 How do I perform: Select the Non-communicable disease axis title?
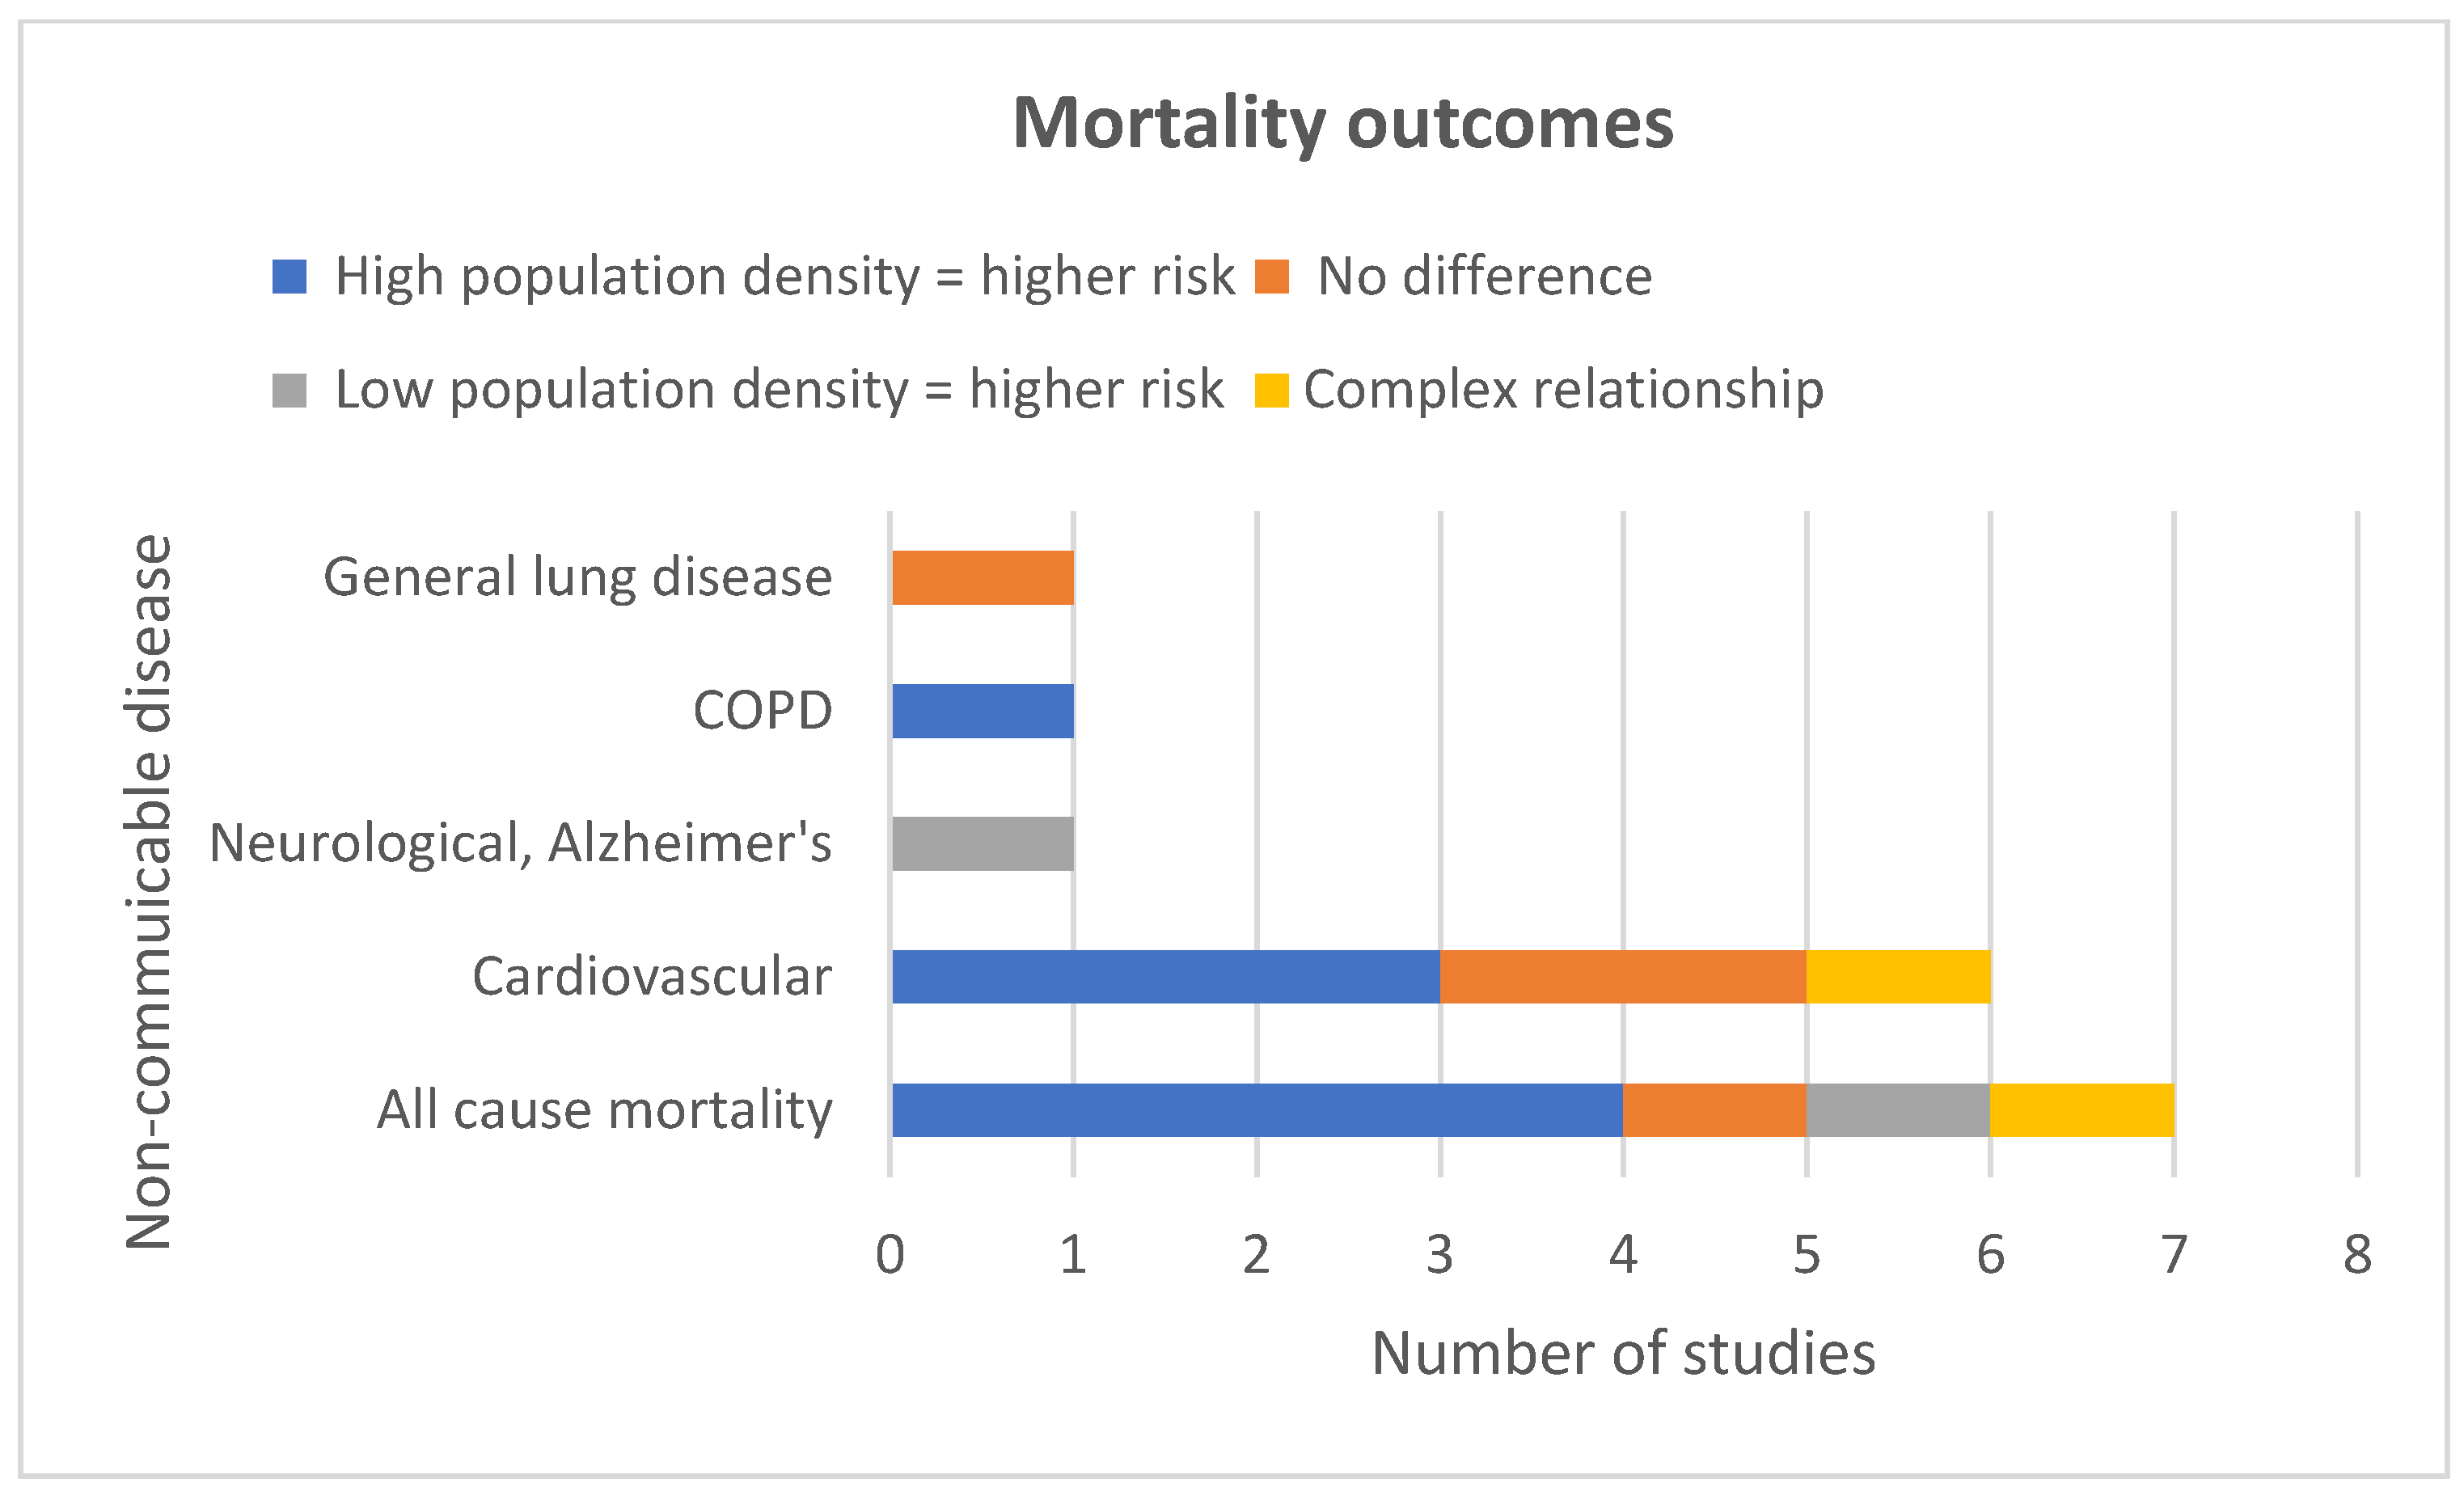point(148,892)
